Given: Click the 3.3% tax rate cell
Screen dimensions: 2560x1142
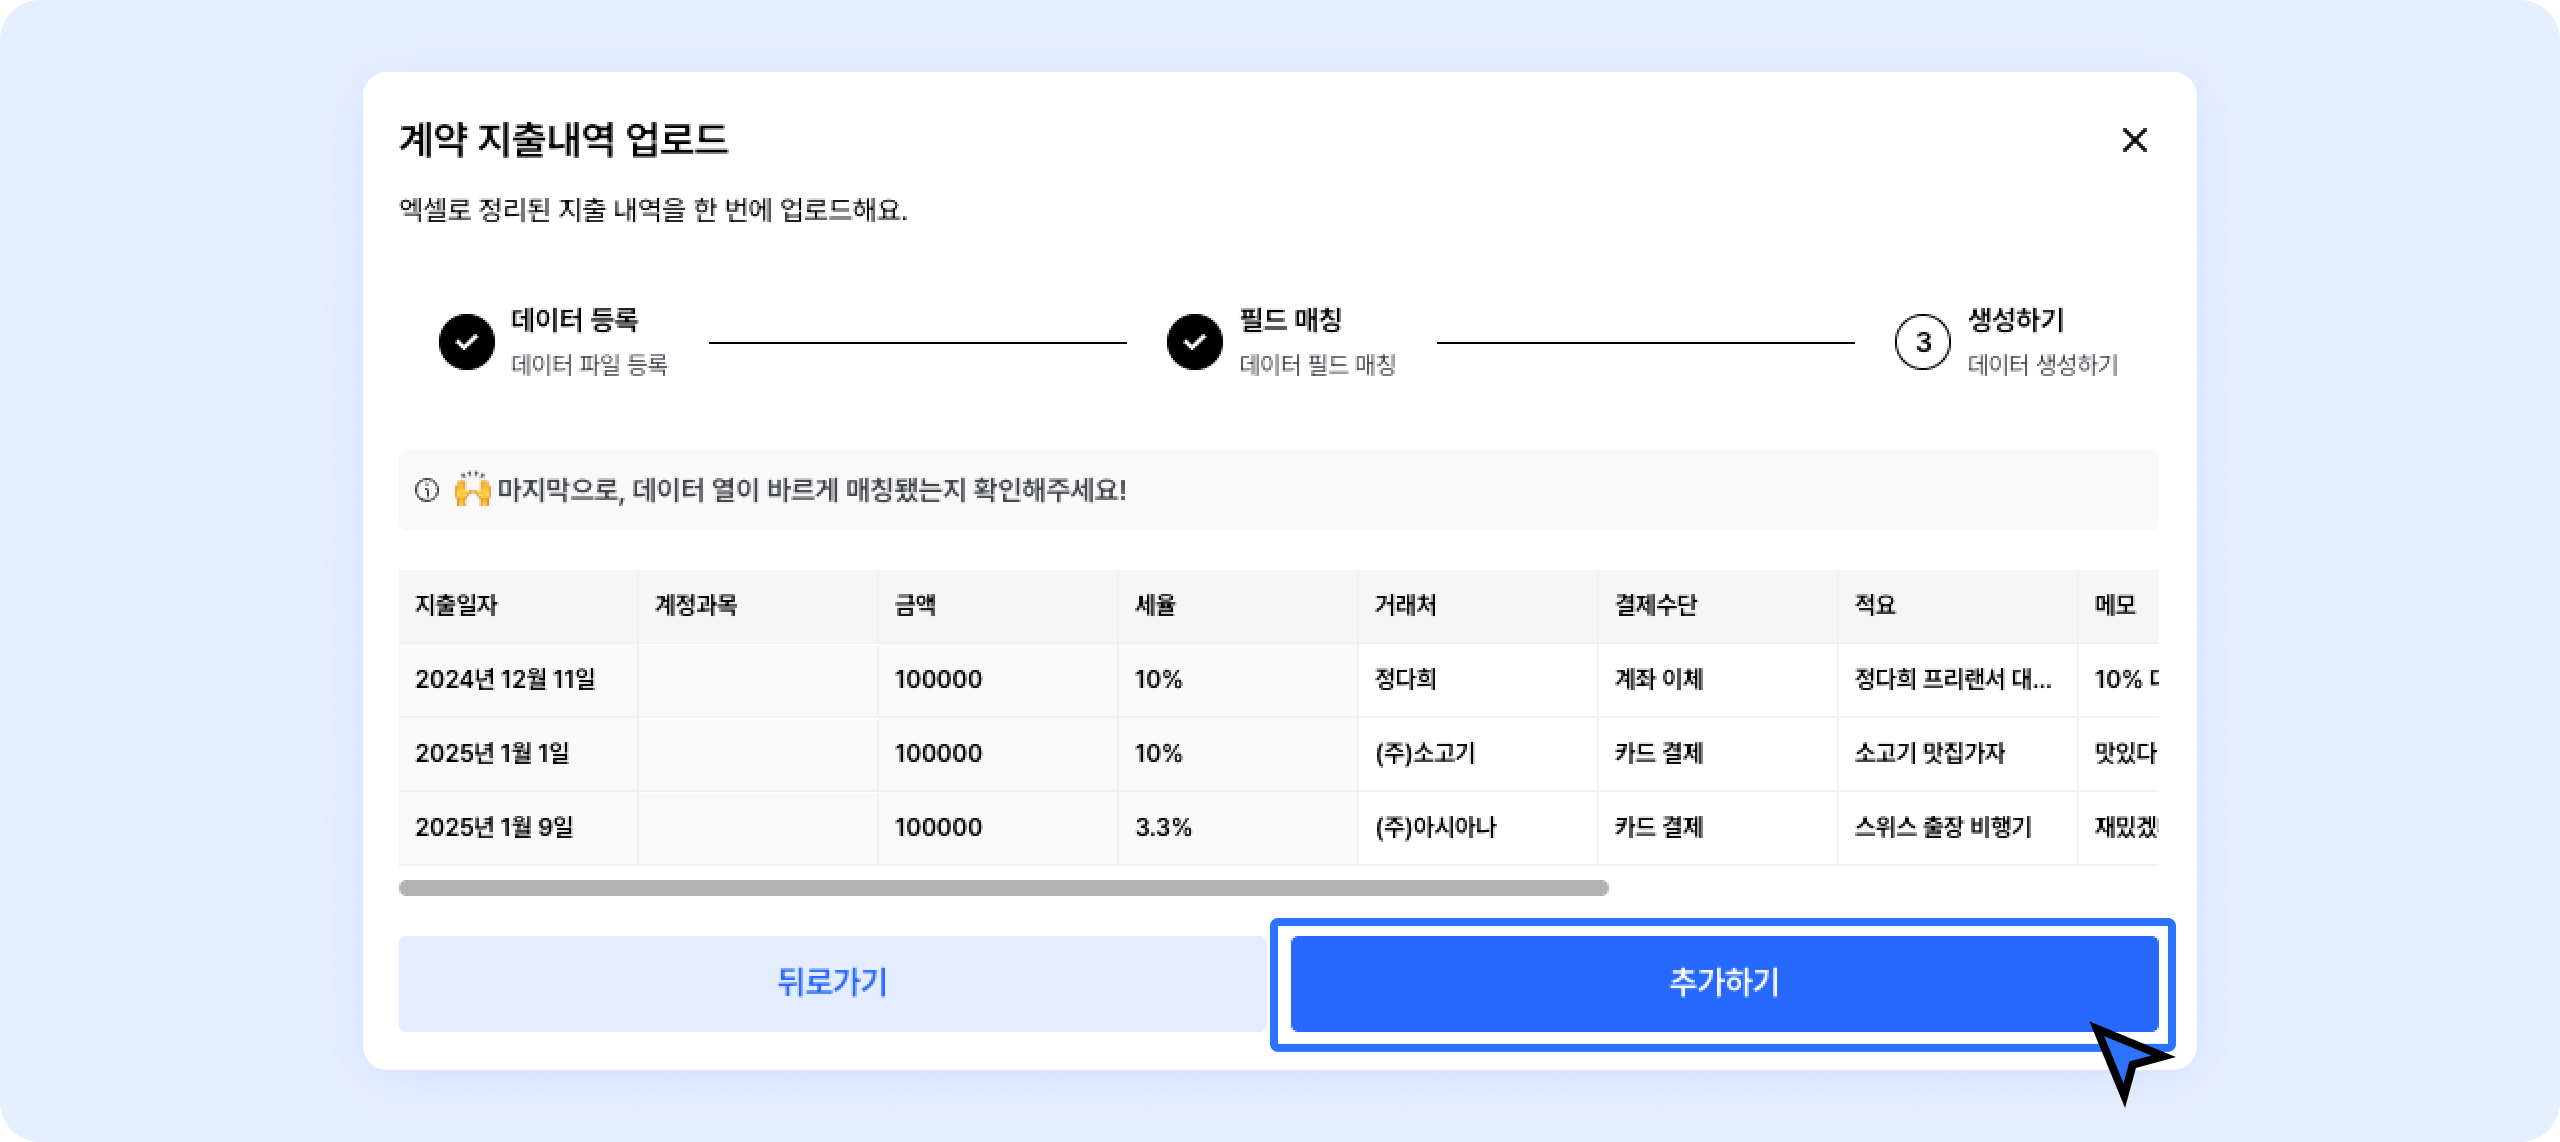Looking at the screenshot, I should point(1238,828).
